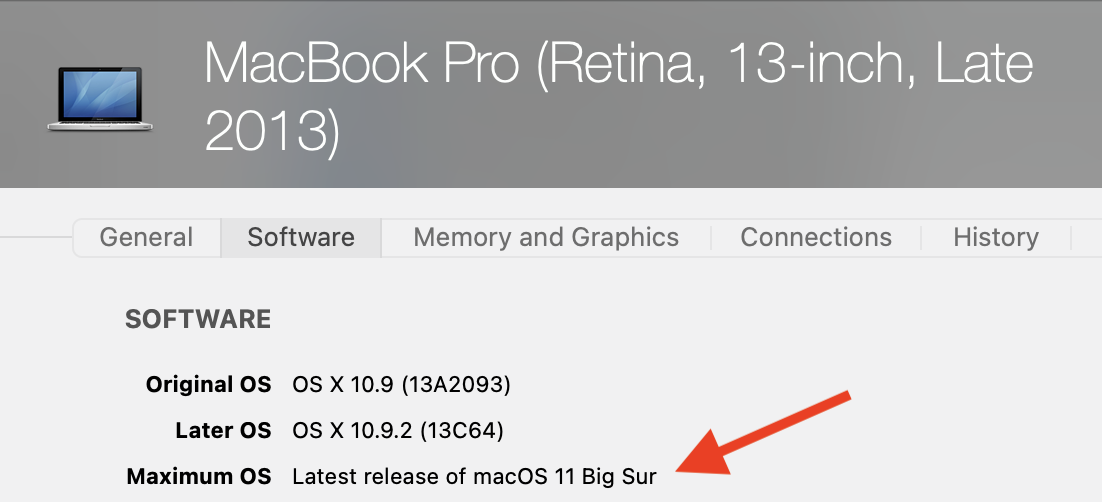Click the Original OS label
Image resolution: width=1102 pixels, height=502 pixels.
(x=208, y=384)
